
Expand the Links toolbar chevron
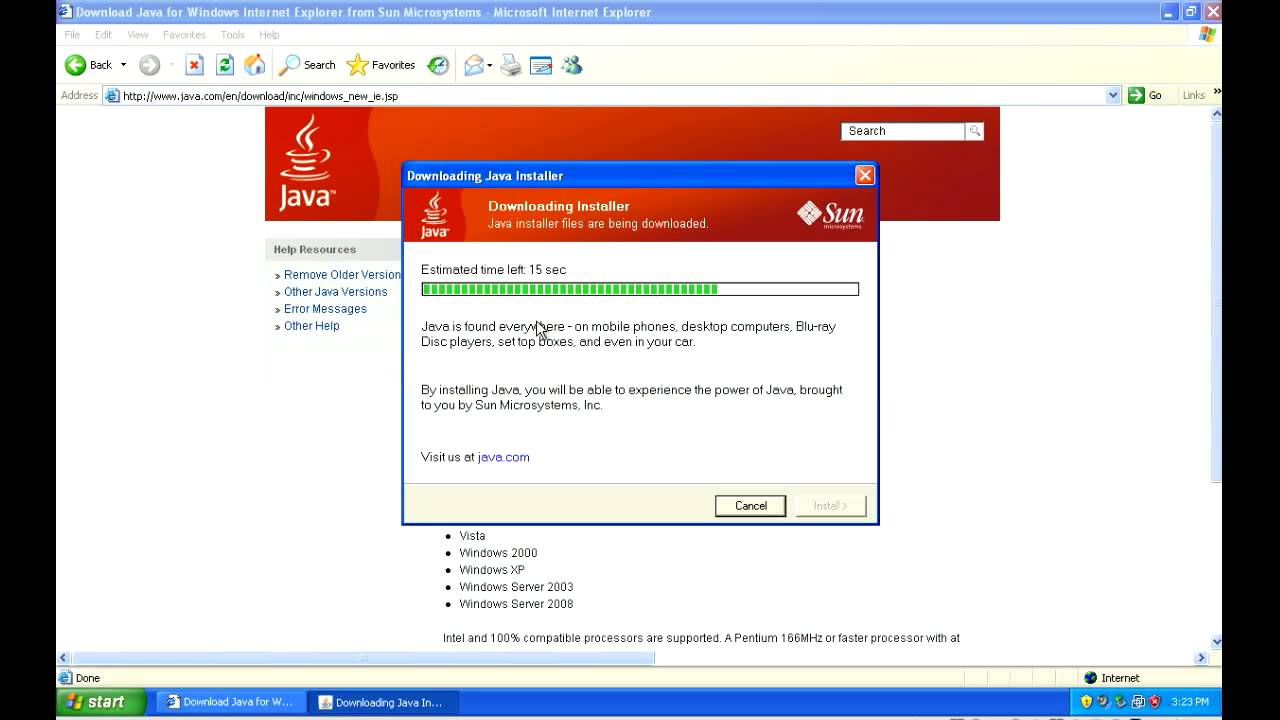(1217, 92)
